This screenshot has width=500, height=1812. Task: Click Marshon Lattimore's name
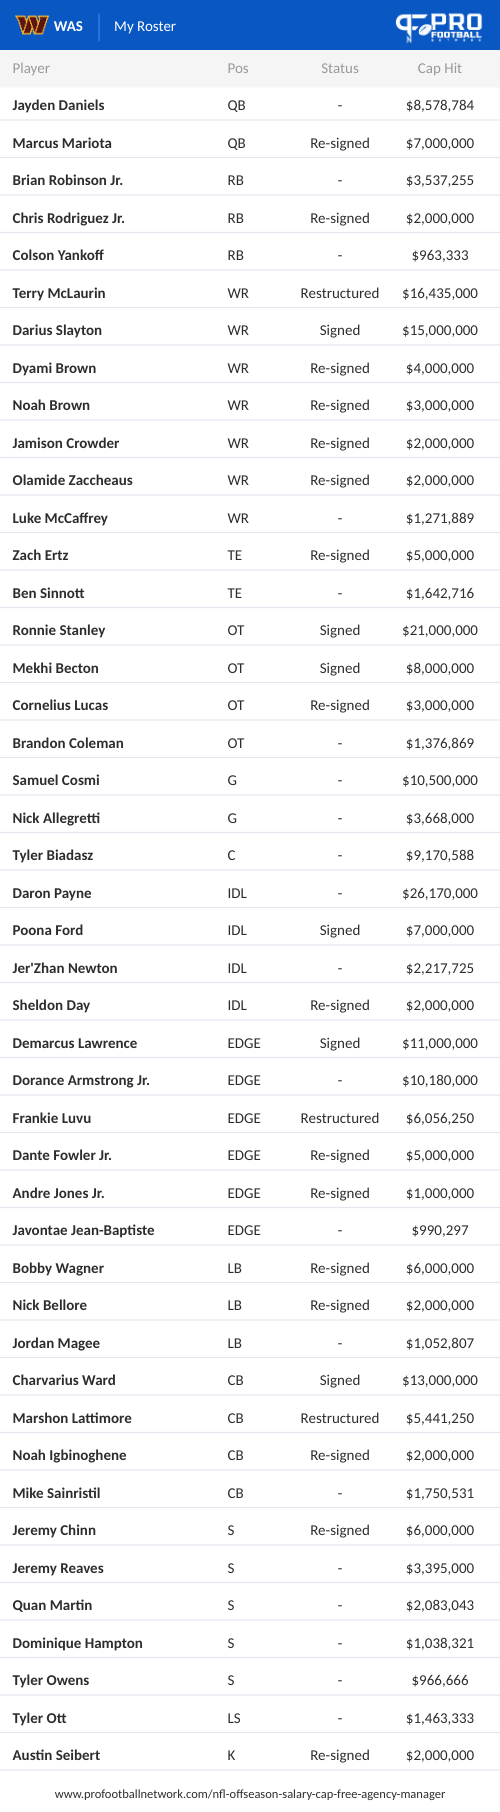[x=72, y=1418]
